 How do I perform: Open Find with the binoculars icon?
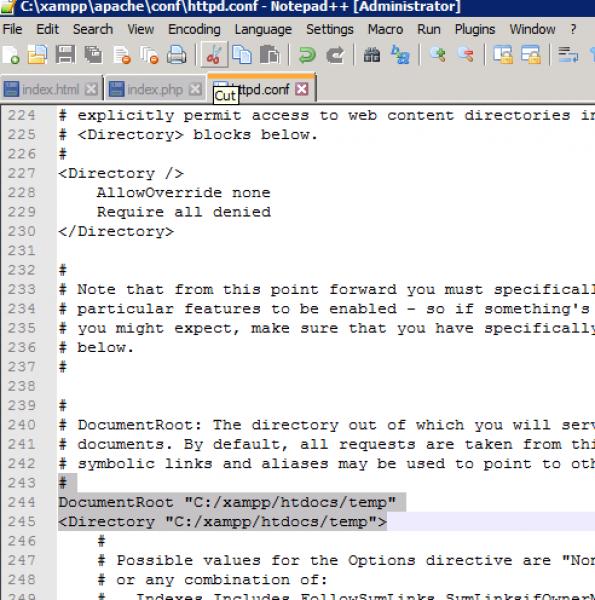pos(372,55)
